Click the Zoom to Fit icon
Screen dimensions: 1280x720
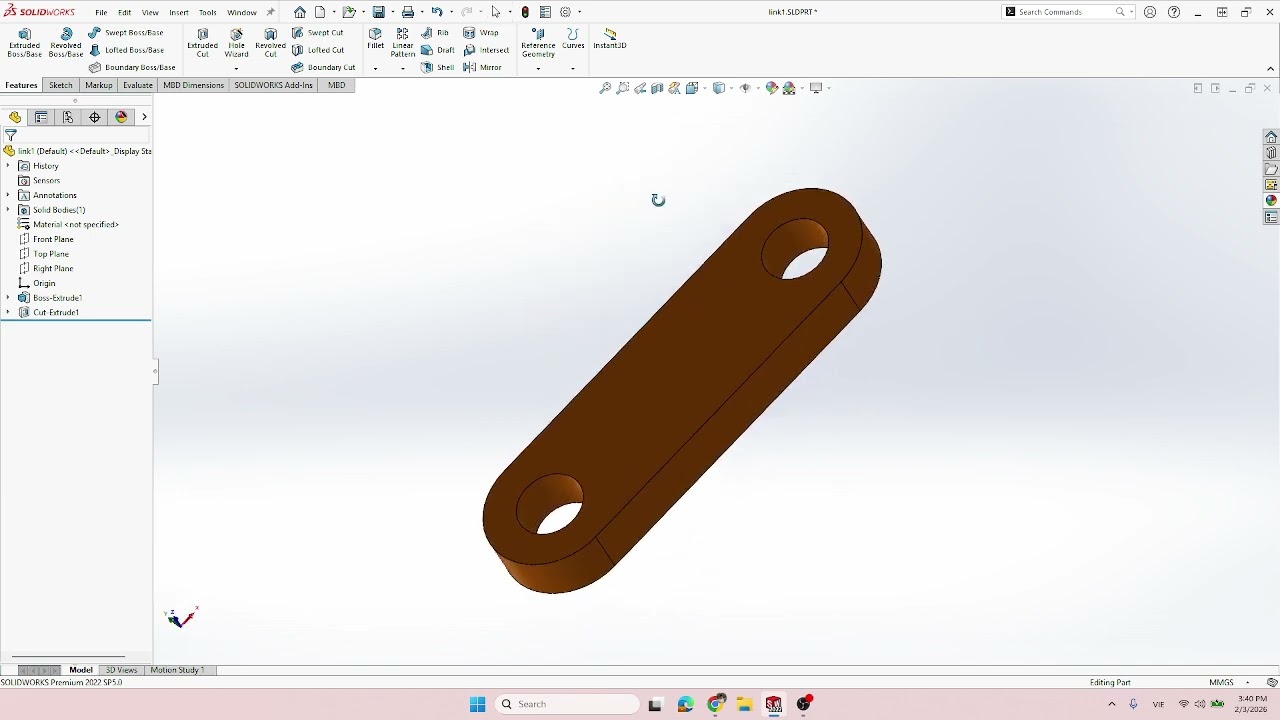(x=605, y=88)
